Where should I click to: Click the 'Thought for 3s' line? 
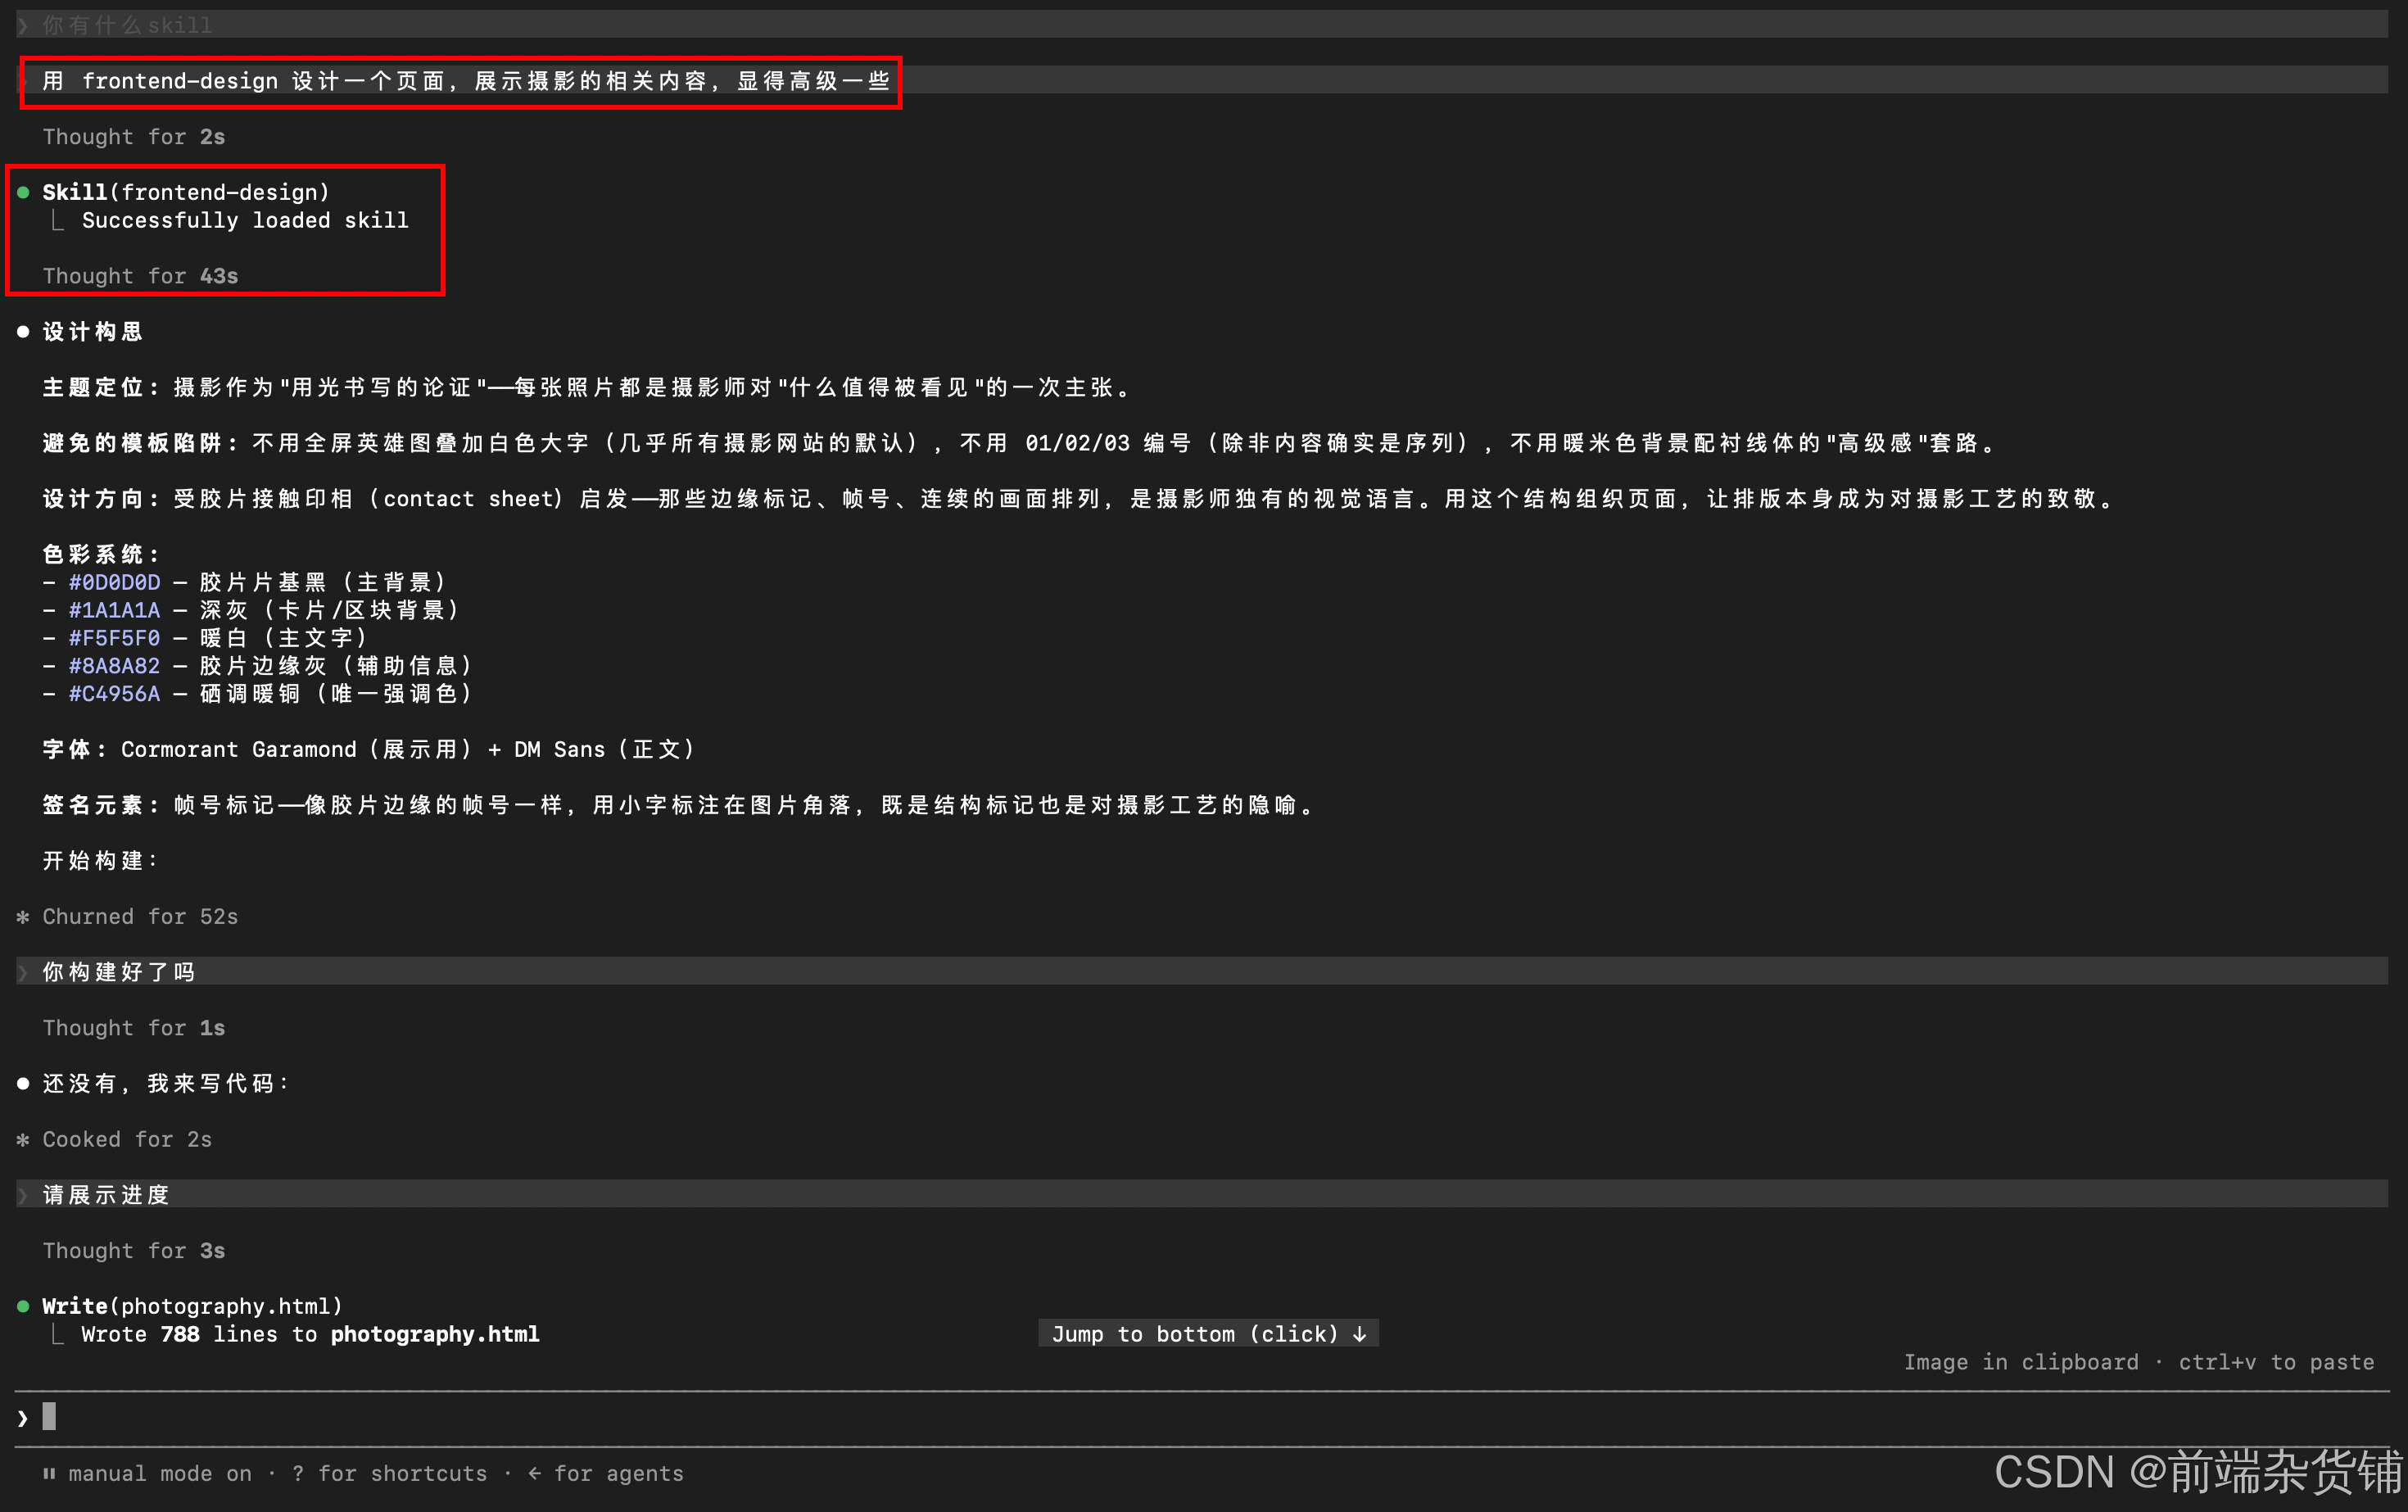[x=134, y=1250]
